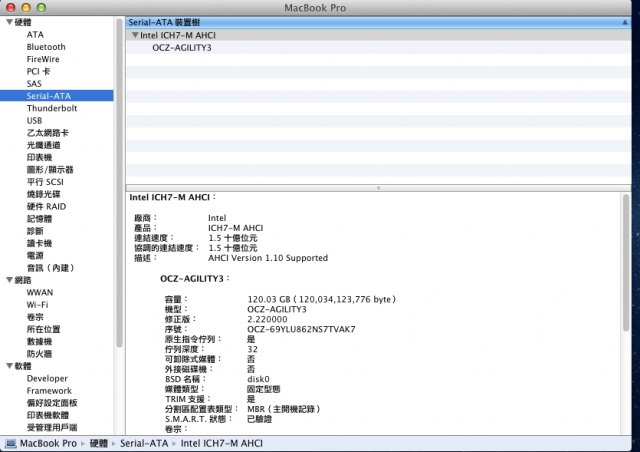Select 數據機 in the sidebar
The width and height of the screenshot is (640, 452).
click(39, 341)
